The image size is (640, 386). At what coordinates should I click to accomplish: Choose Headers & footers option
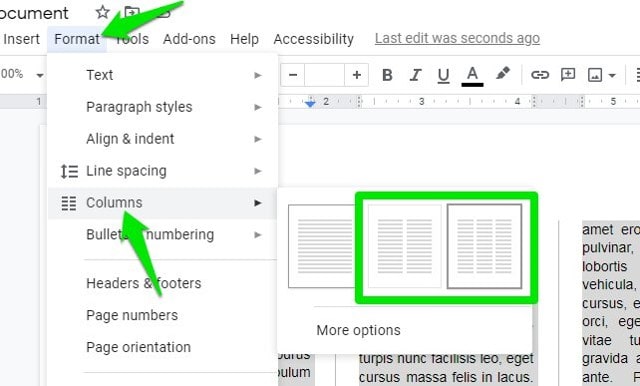tap(162, 283)
